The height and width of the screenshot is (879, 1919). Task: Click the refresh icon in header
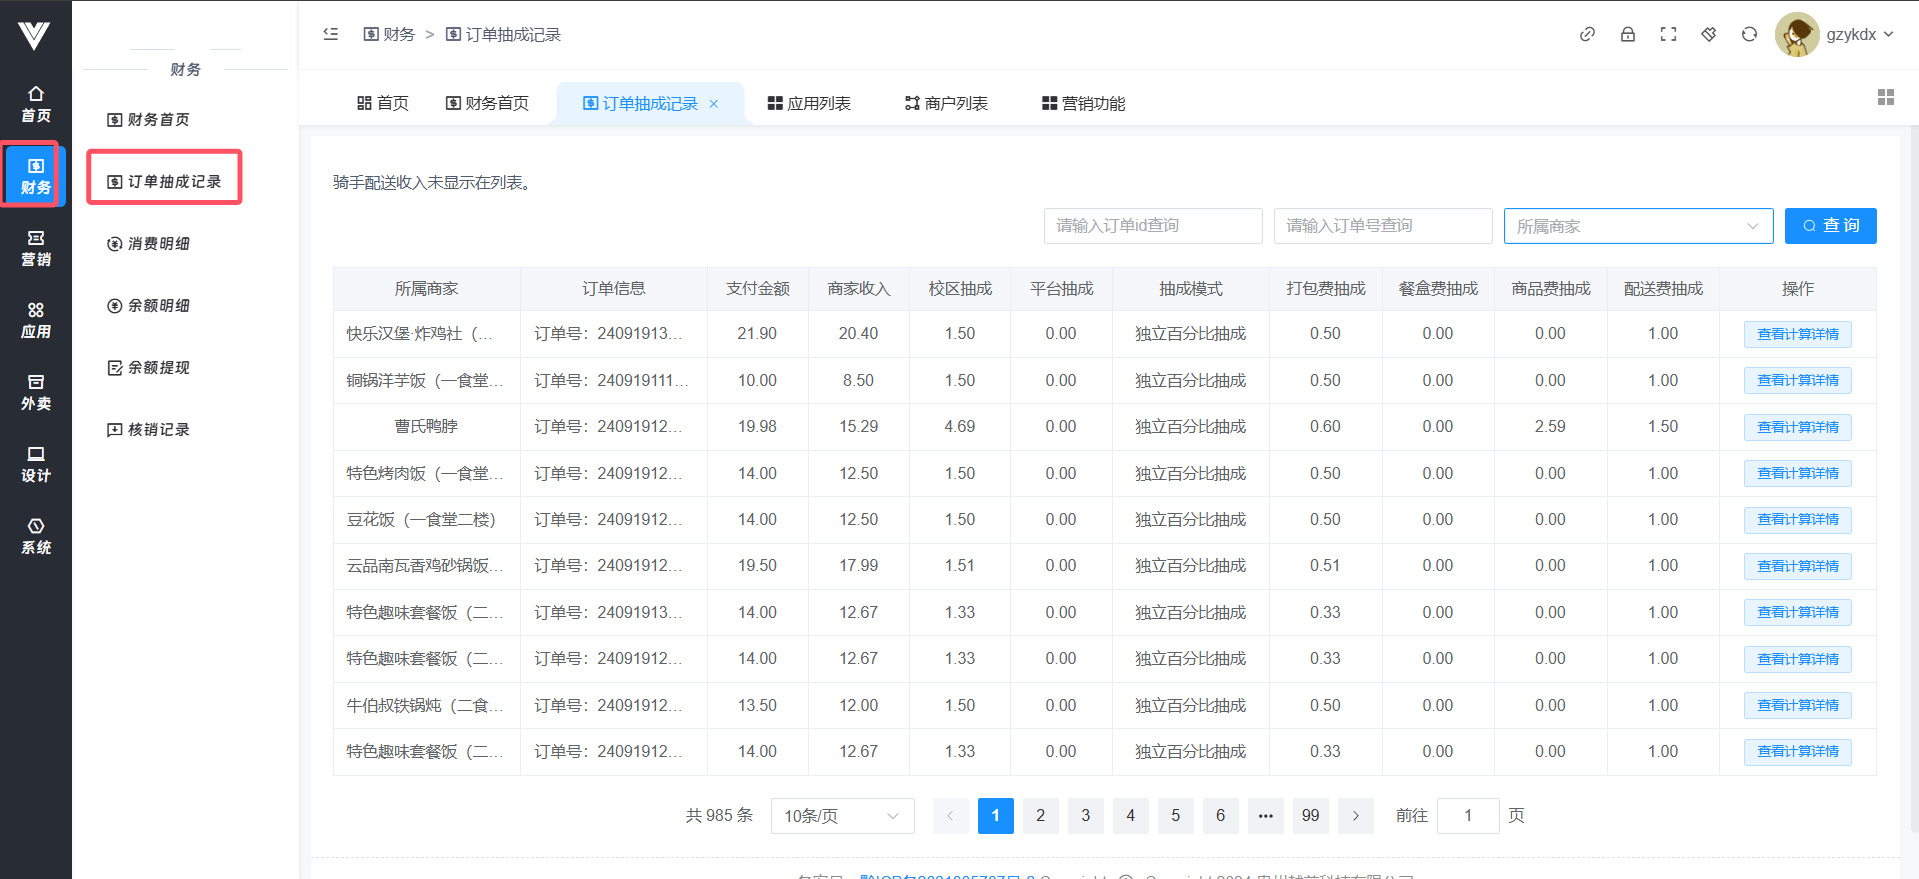(1749, 34)
